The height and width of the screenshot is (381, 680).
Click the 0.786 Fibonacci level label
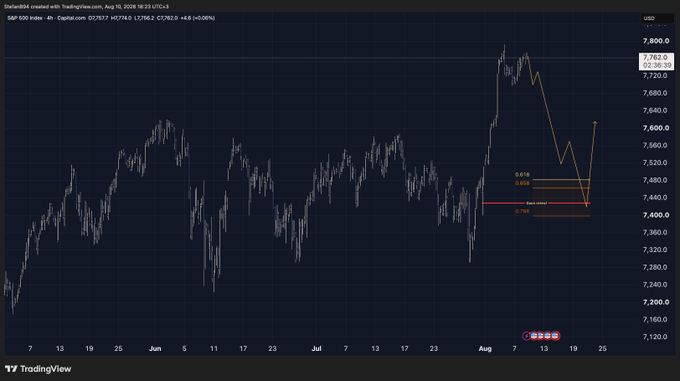[522, 212]
